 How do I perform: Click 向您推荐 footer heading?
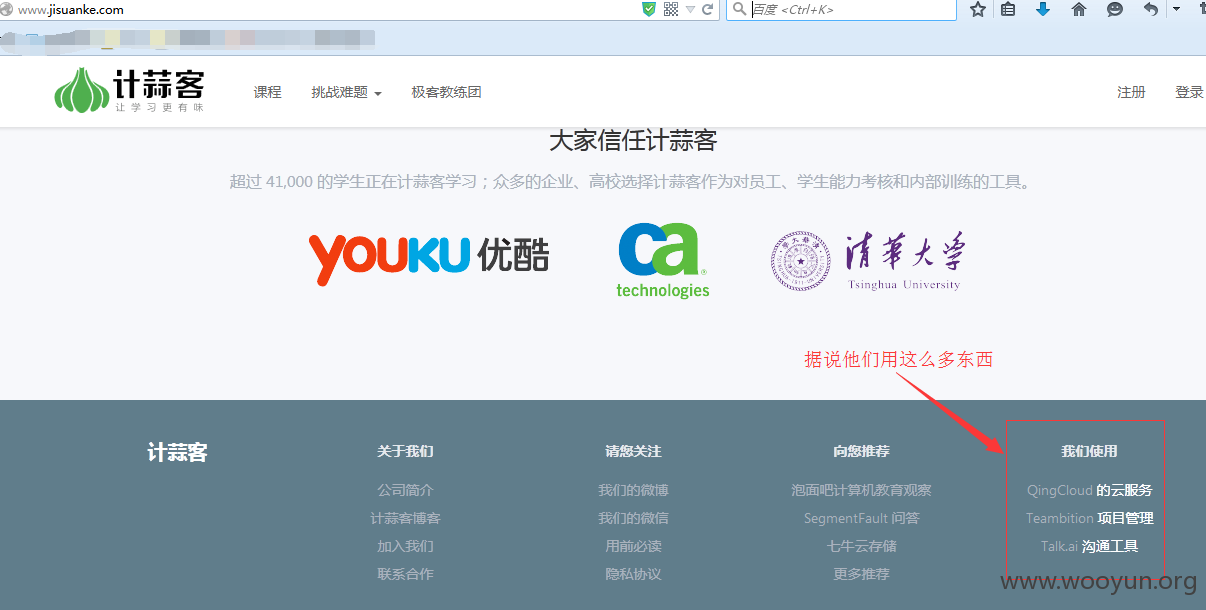click(x=861, y=451)
